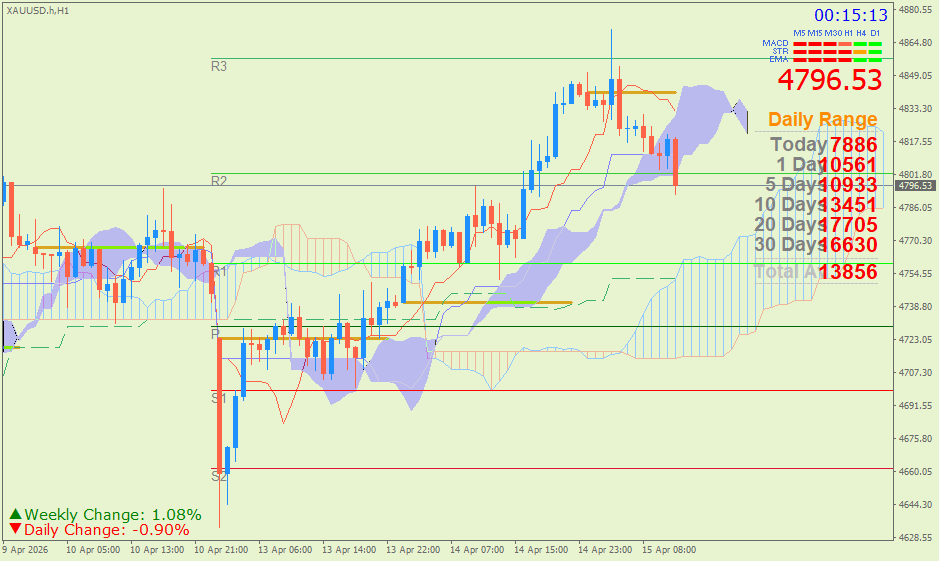Click the green MACD H4 signal bar

(860, 44)
